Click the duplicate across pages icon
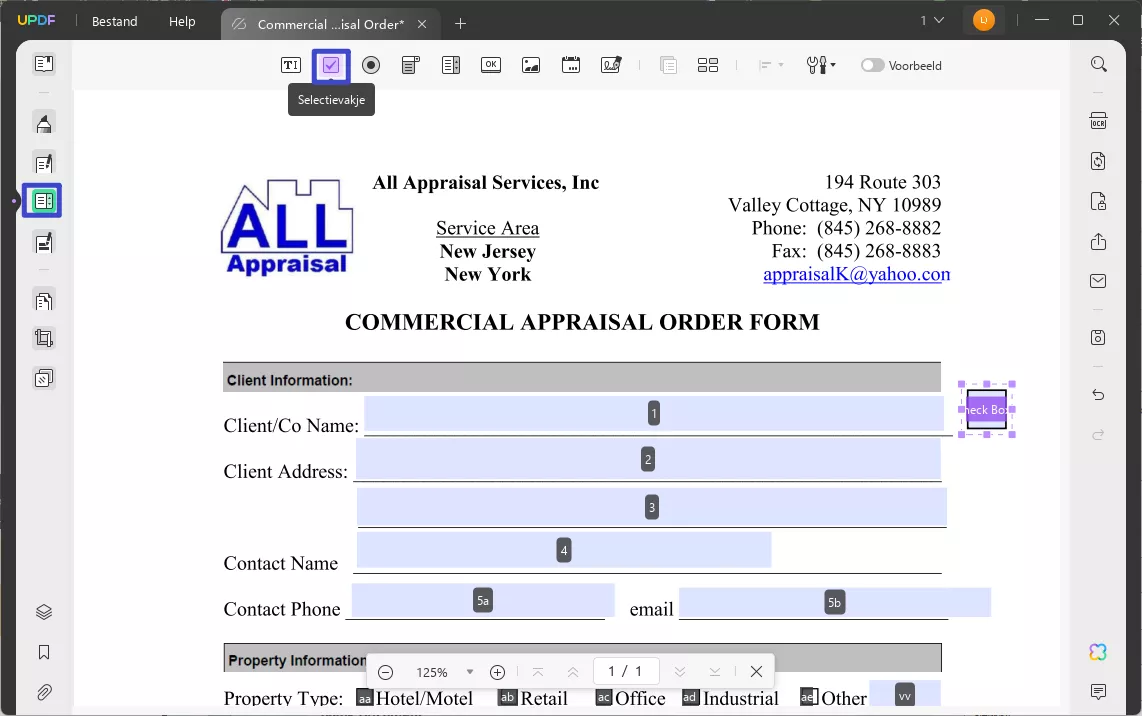The height and width of the screenshot is (716, 1142). point(669,66)
